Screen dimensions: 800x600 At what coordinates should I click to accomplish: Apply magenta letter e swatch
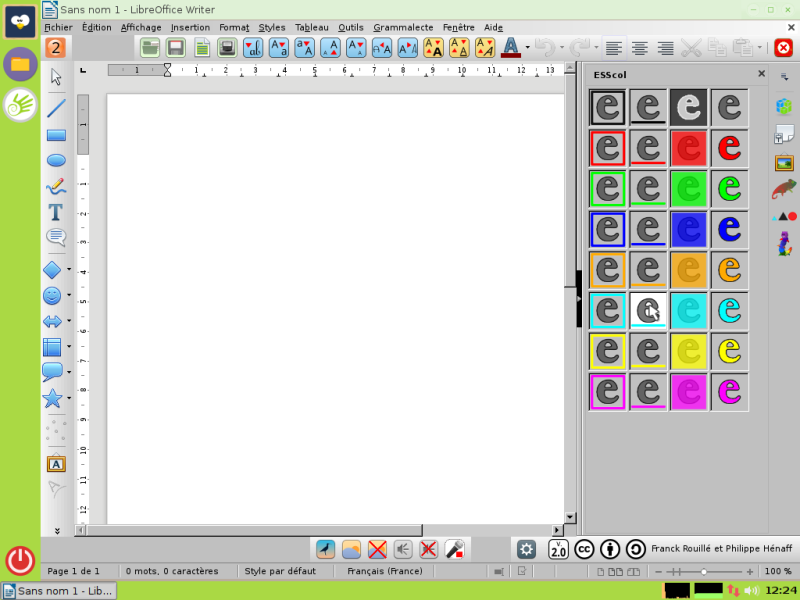(x=730, y=392)
